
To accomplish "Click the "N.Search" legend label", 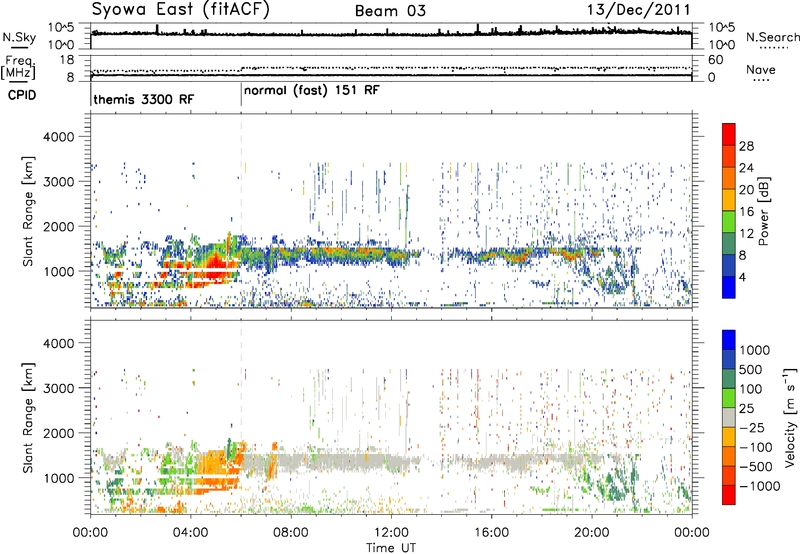I will [772, 37].
